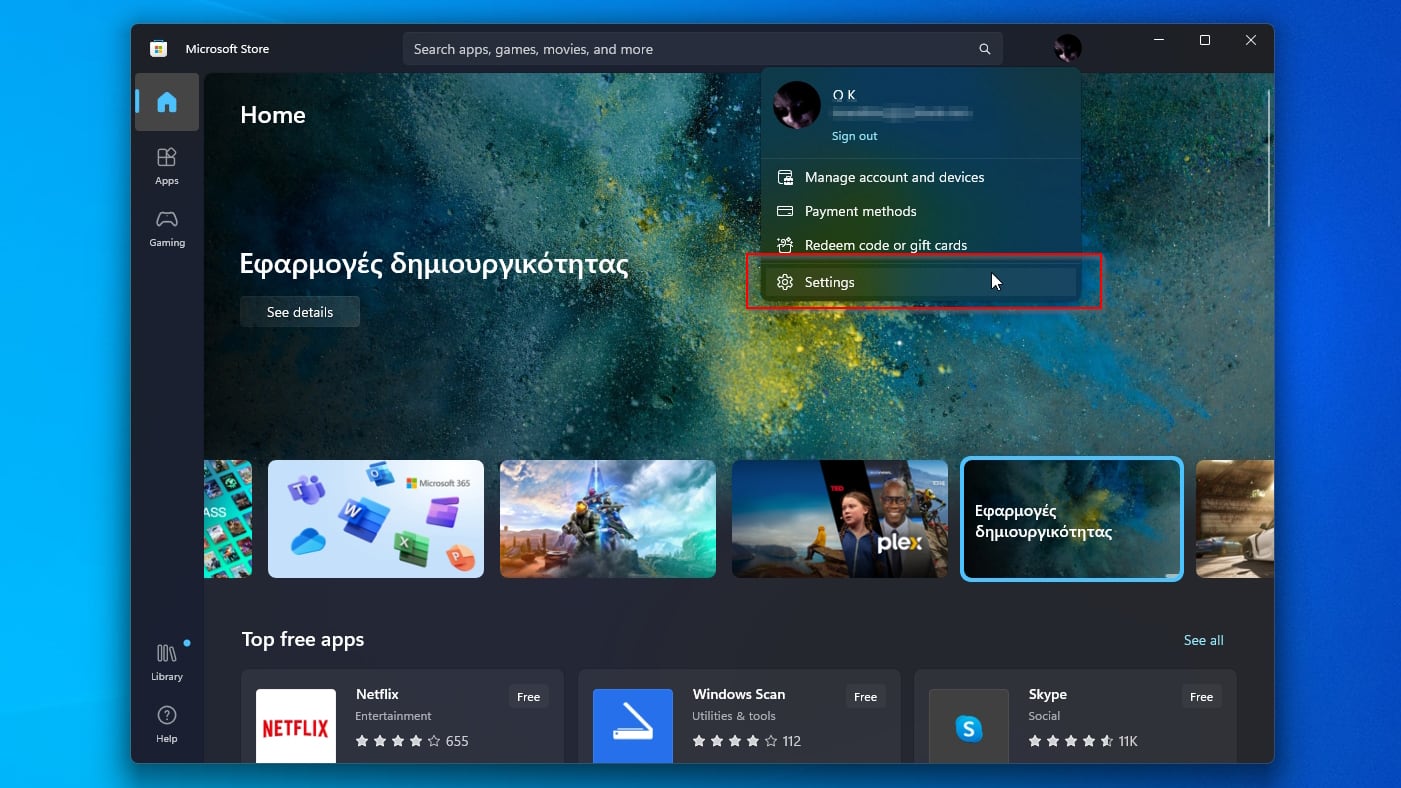Click the Windows Scan title text
Viewport: 1401px width, 788px height.
[739, 694]
